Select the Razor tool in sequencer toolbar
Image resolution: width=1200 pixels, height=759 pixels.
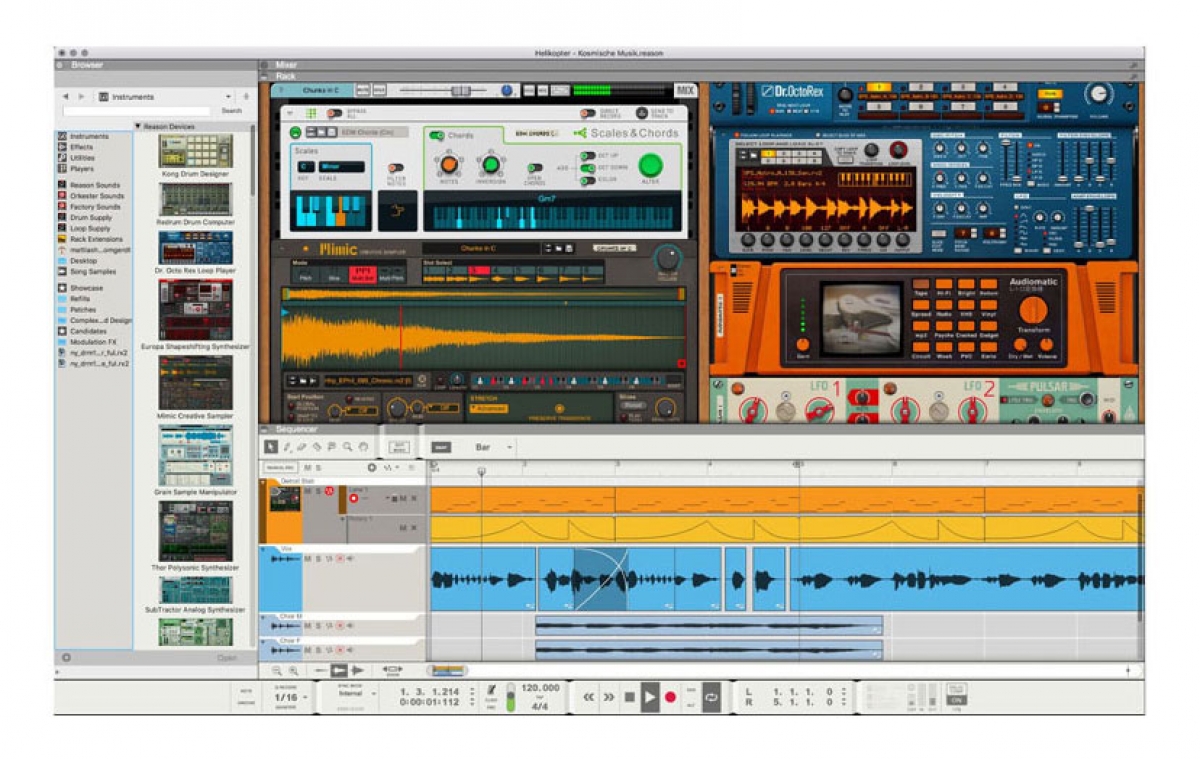coord(316,447)
